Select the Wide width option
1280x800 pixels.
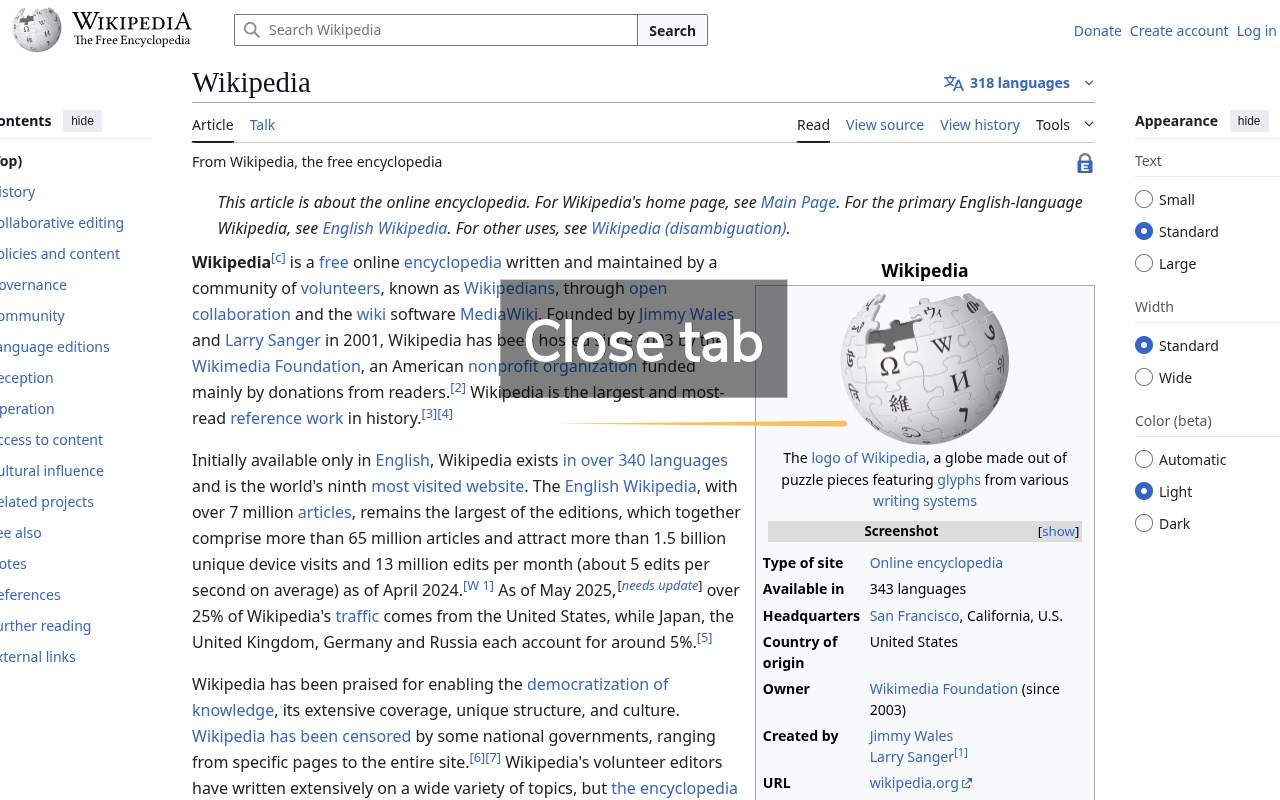pyautogui.click(x=1144, y=377)
